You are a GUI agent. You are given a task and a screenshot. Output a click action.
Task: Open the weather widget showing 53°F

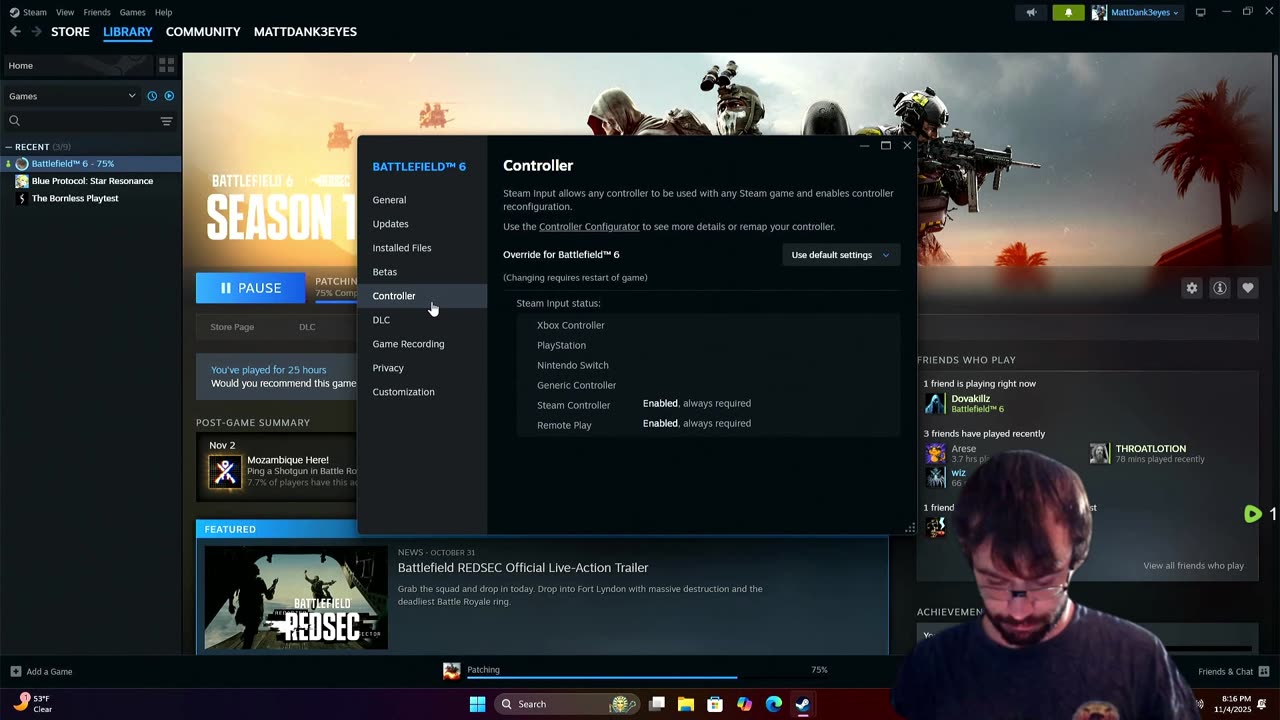(32, 703)
